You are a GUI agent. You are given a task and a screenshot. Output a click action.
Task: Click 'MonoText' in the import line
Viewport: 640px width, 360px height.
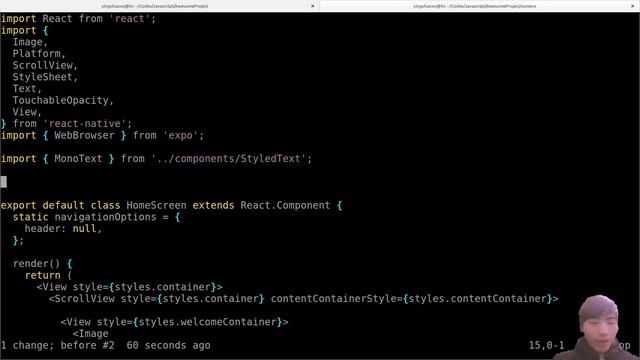coord(78,159)
